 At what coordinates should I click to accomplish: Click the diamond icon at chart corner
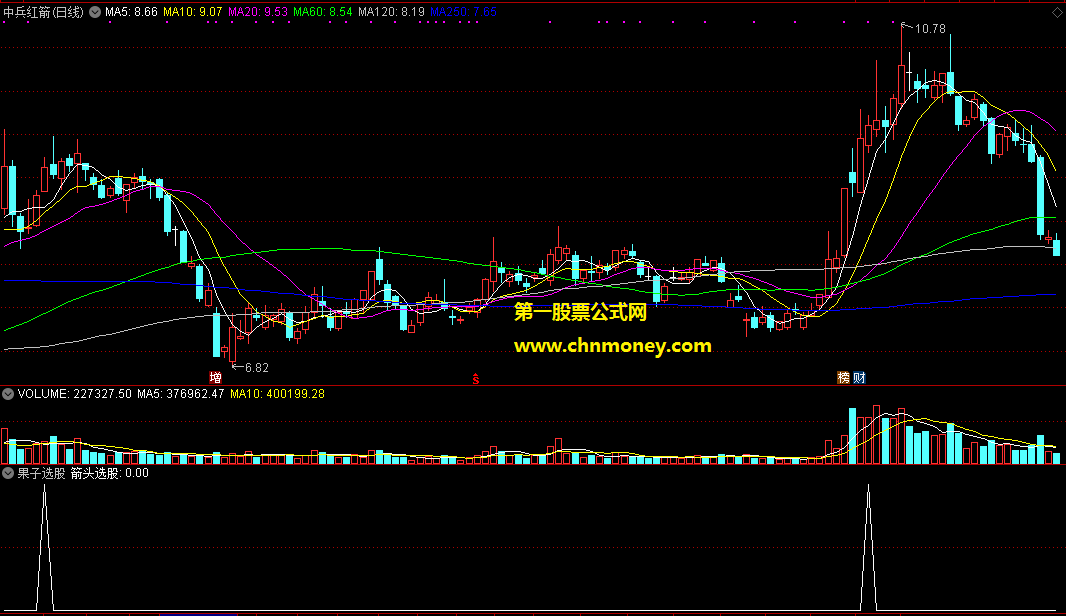point(1058,12)
